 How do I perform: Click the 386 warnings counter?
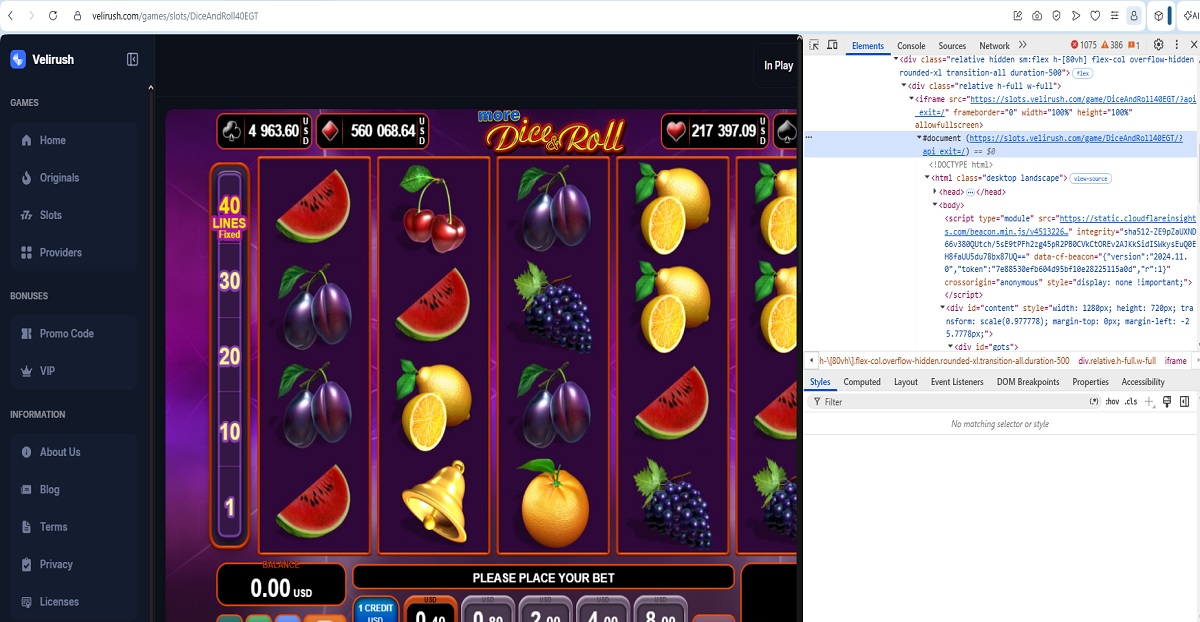1112,45
